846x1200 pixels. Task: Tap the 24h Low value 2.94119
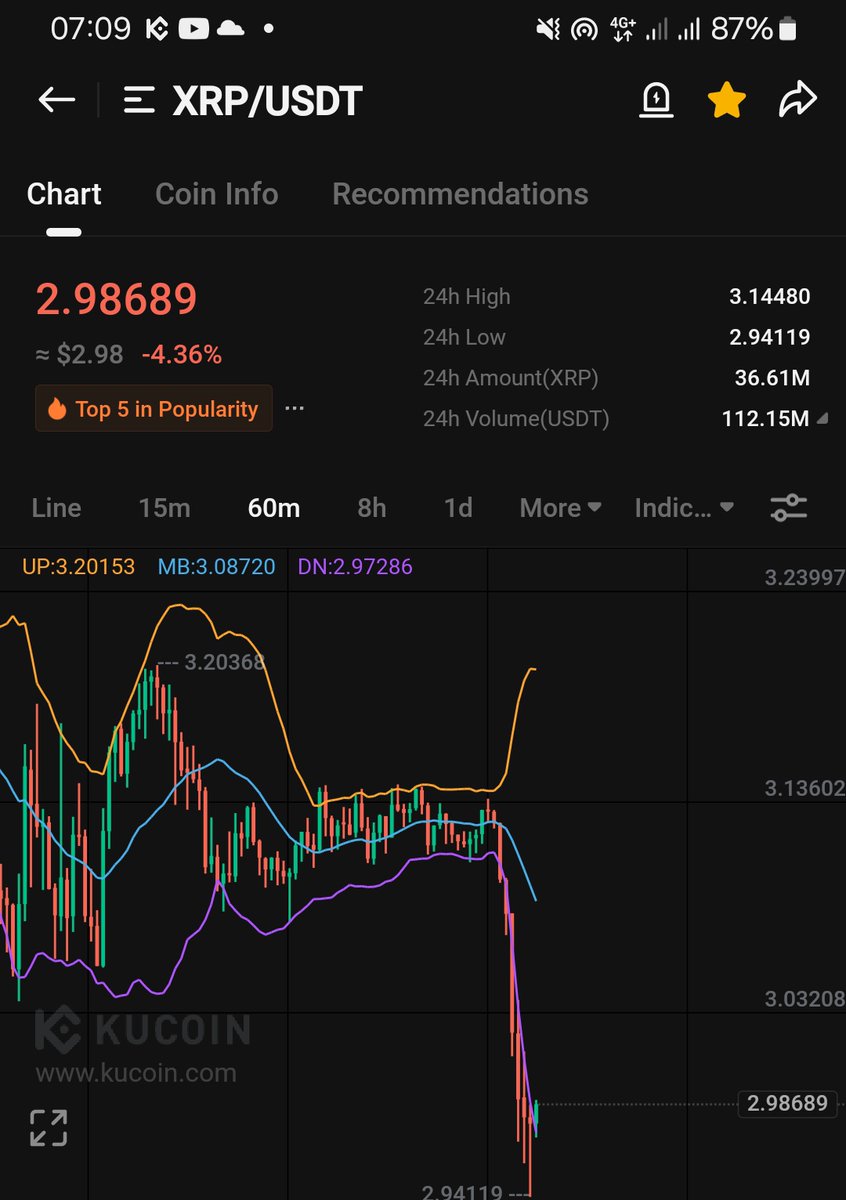point(770,337)
